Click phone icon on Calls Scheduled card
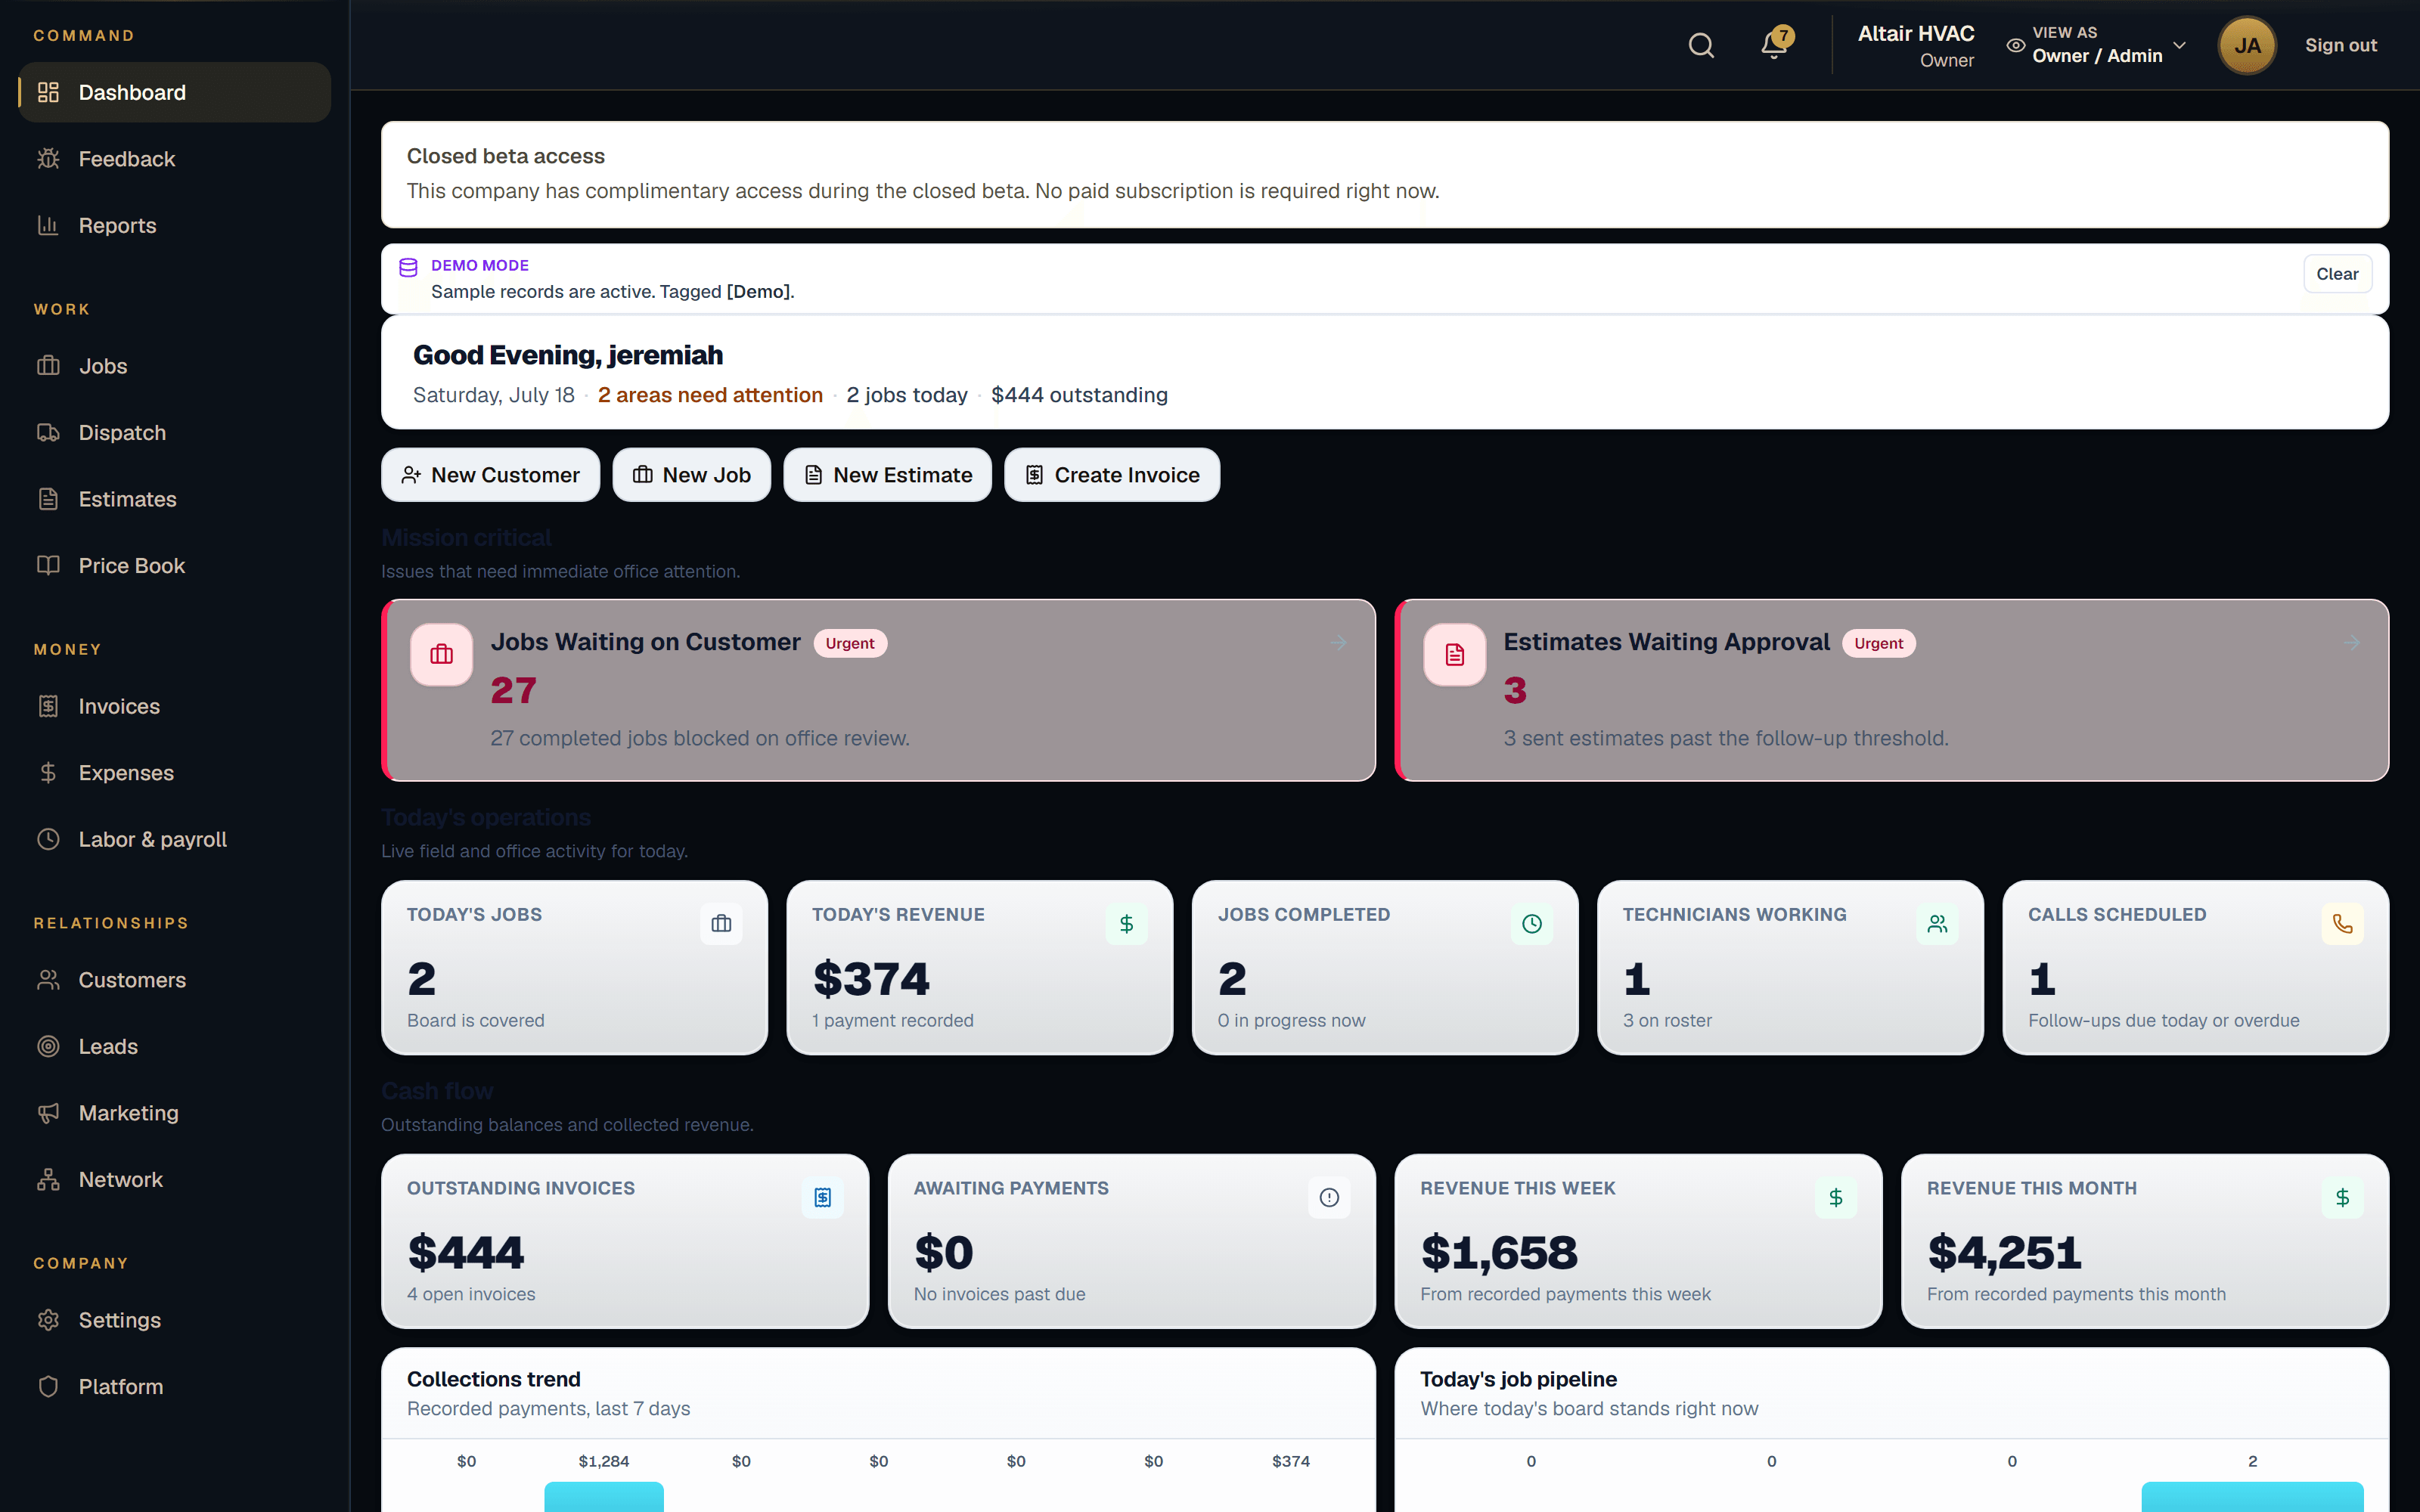Viewport: 2420px width, 1512px height. coord(2342,924)
